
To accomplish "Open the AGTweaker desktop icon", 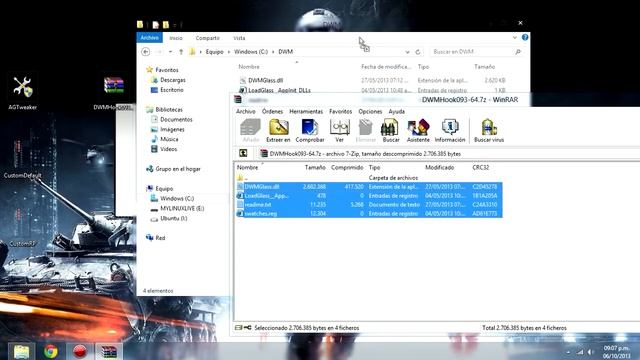I will [x=22, y=92].
